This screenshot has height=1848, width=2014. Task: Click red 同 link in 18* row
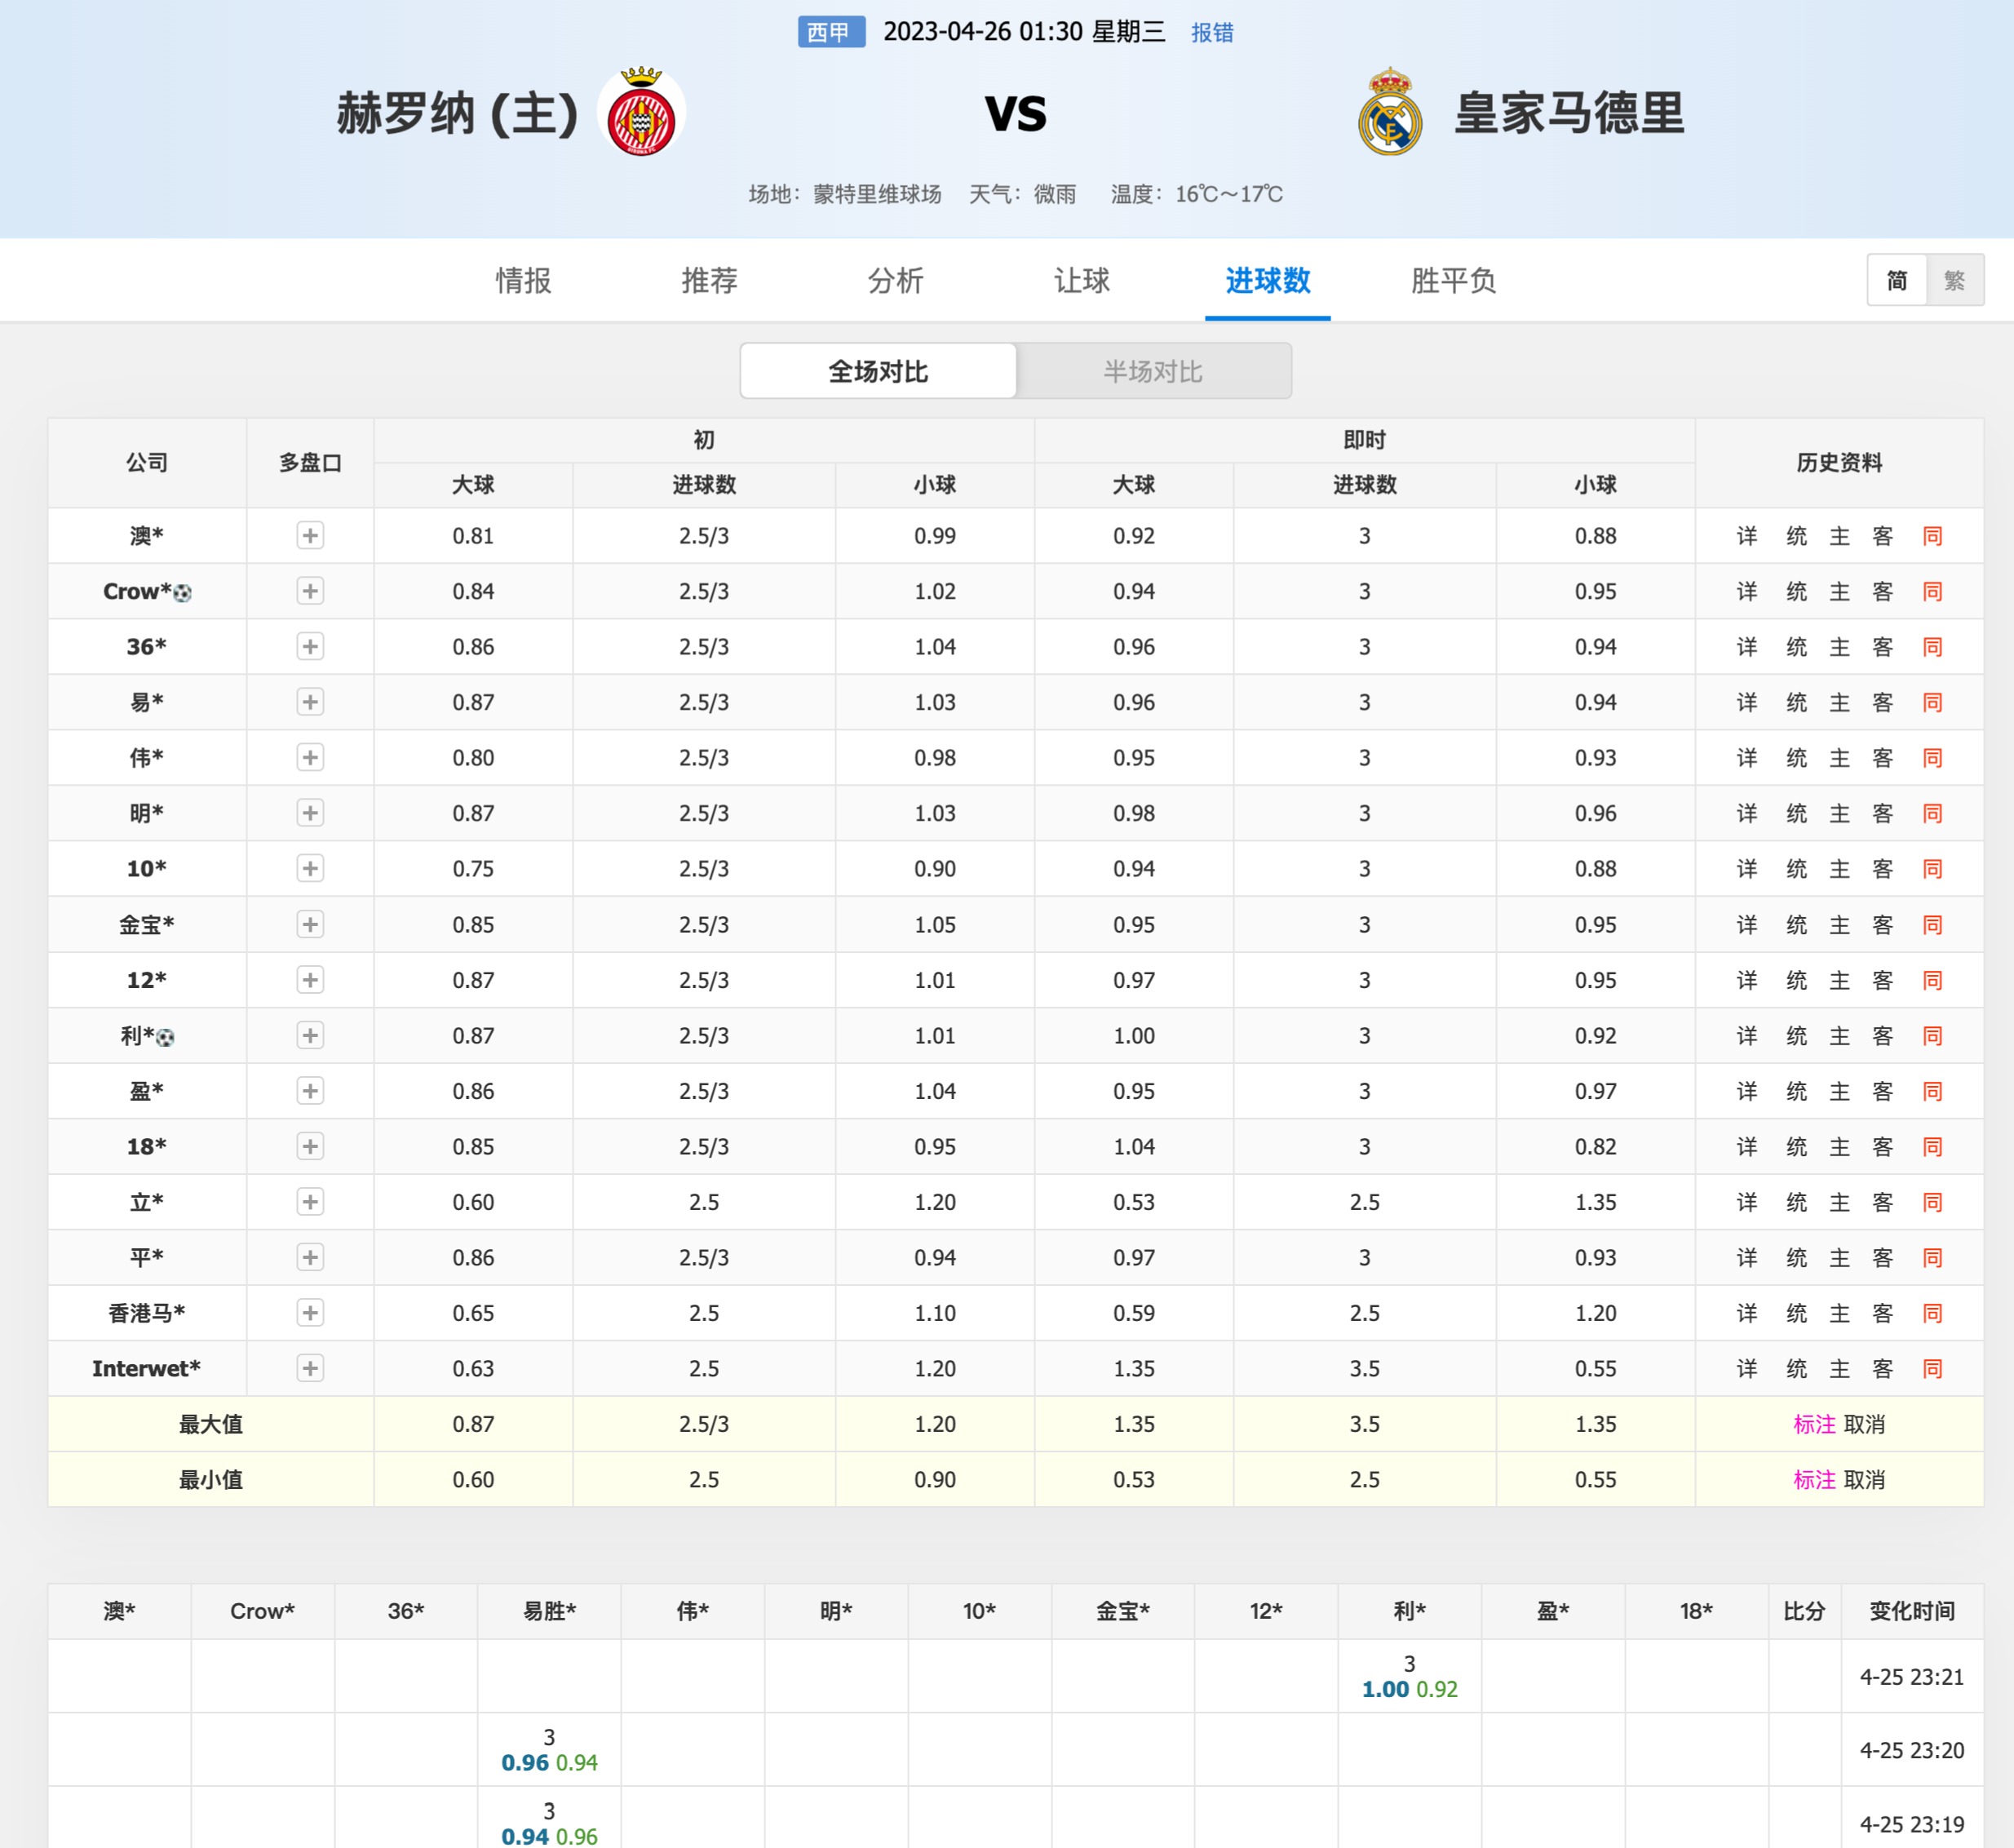(x=1932, y=1147)
